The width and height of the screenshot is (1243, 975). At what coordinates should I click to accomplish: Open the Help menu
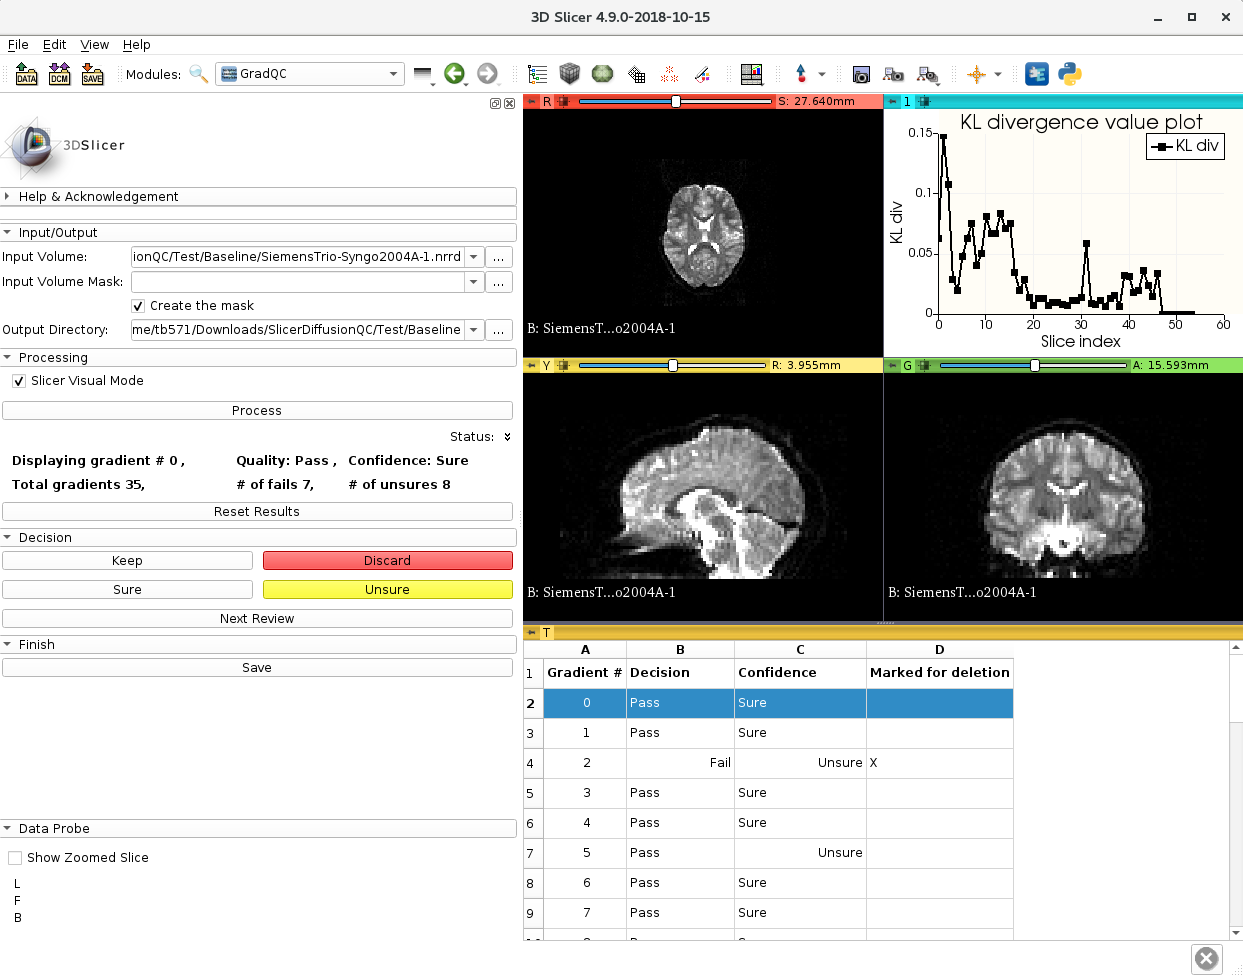click(x=137, y=45)
